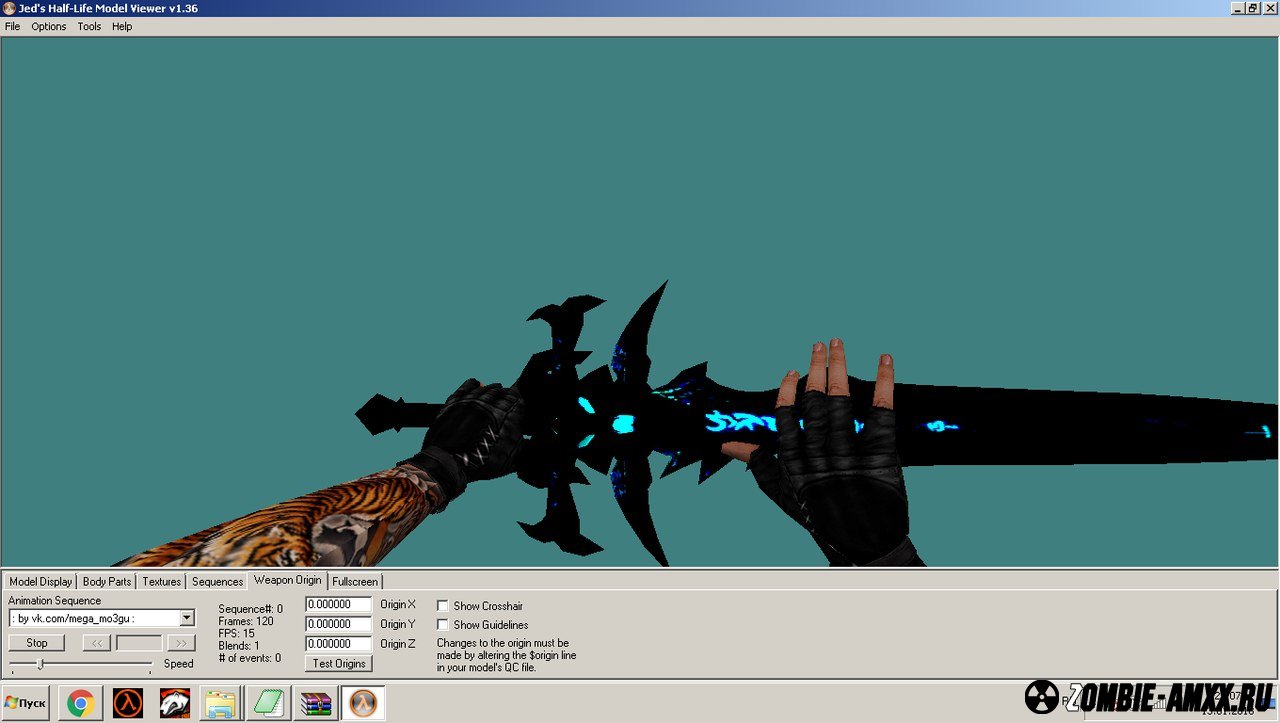Viewport: 1280px width, 723px height.
Task: Click the 'Blends: 1' info text
Action: click(239, 646)
